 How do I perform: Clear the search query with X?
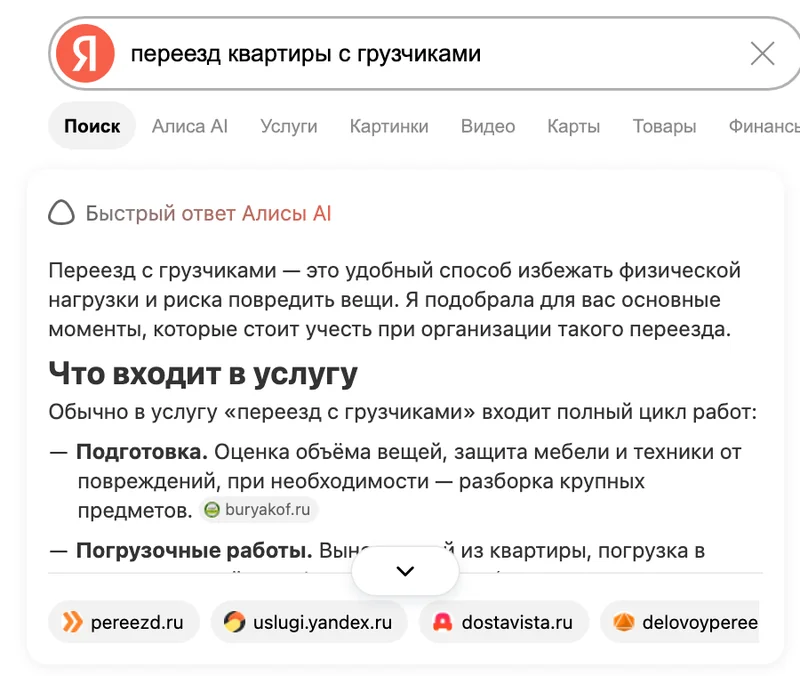click(x=762, y=54)
